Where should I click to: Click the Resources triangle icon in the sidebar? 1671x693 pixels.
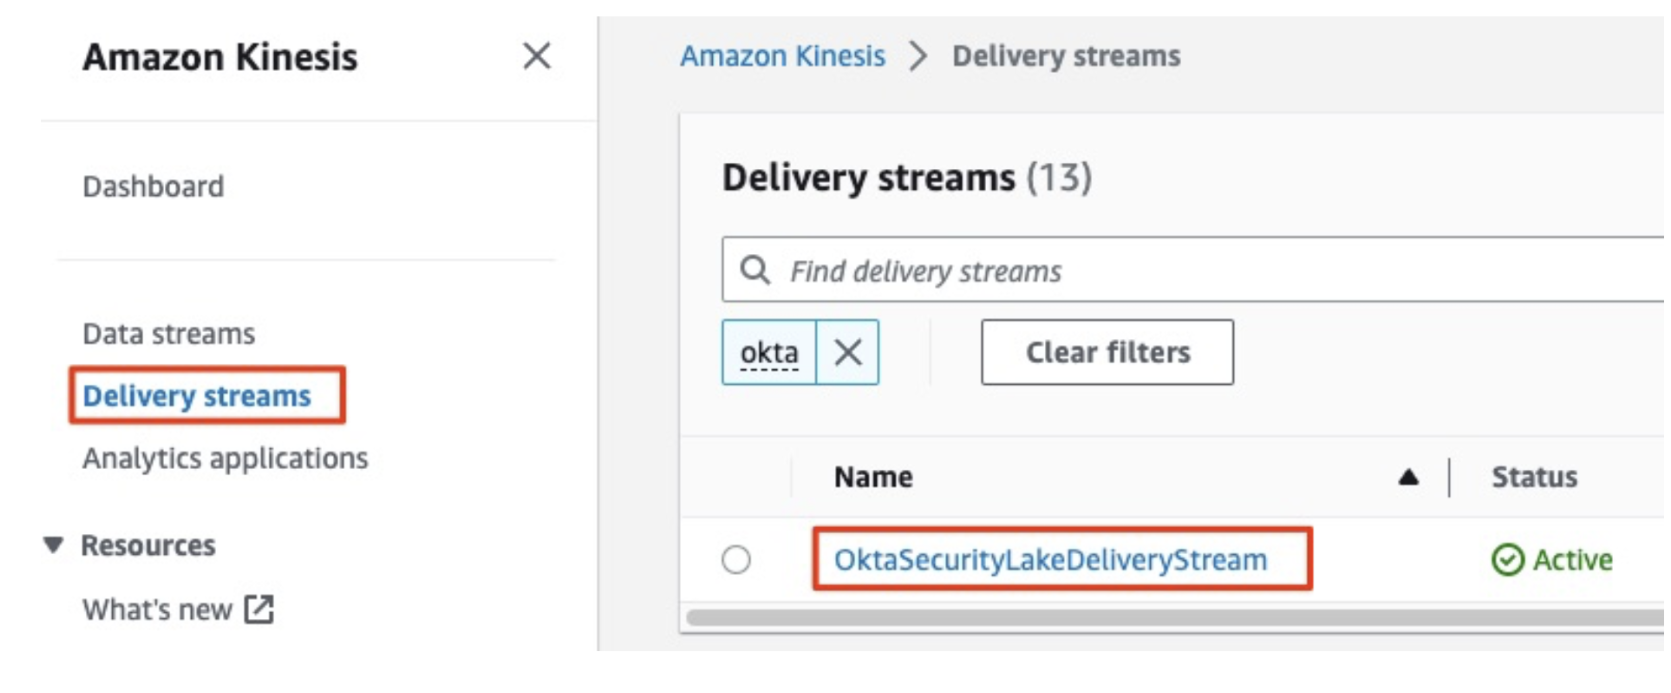tap(51, 545)
